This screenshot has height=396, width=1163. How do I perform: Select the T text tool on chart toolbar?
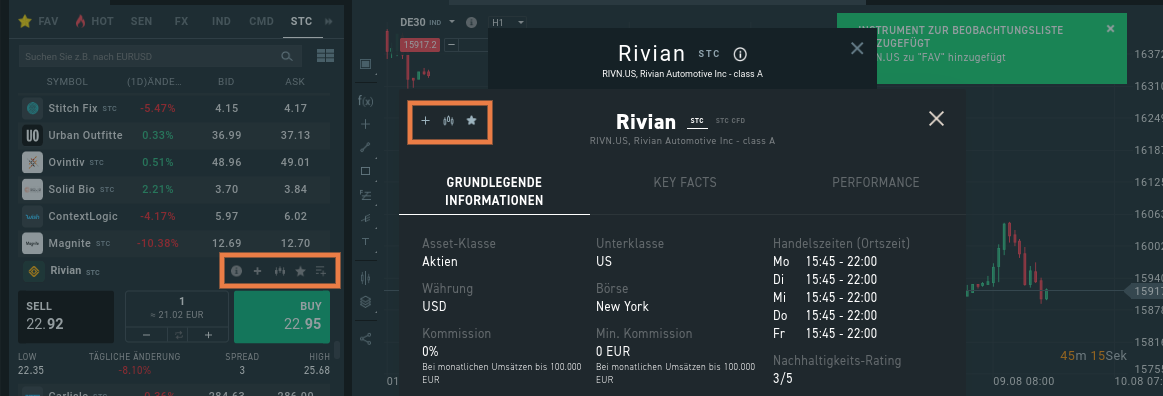tap(365, 242)
